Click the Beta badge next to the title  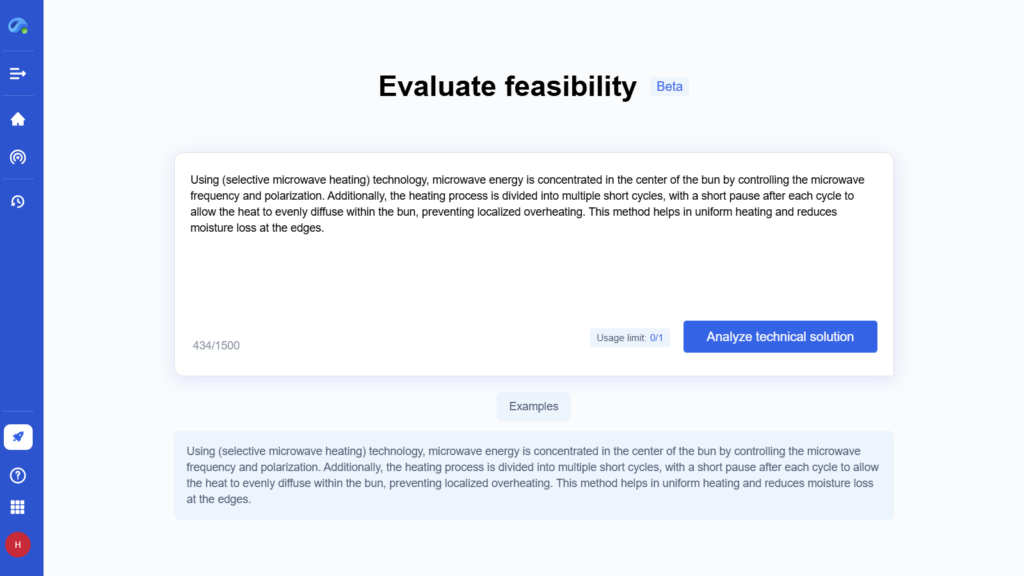669,87
